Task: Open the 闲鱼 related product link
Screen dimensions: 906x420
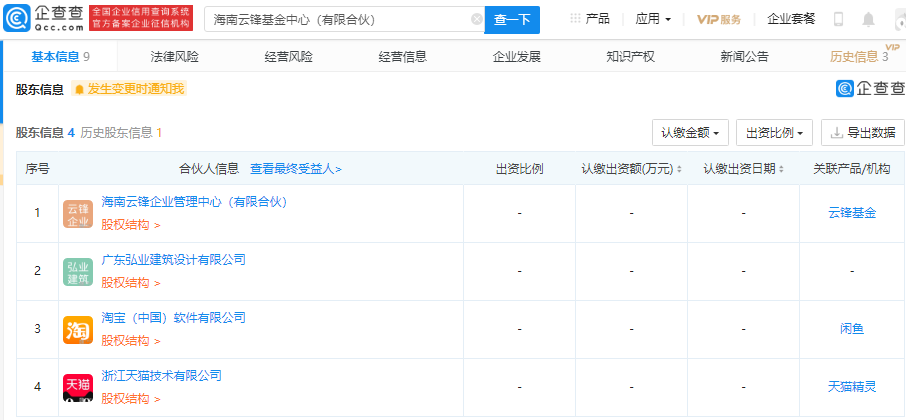Action: (852, 329)
